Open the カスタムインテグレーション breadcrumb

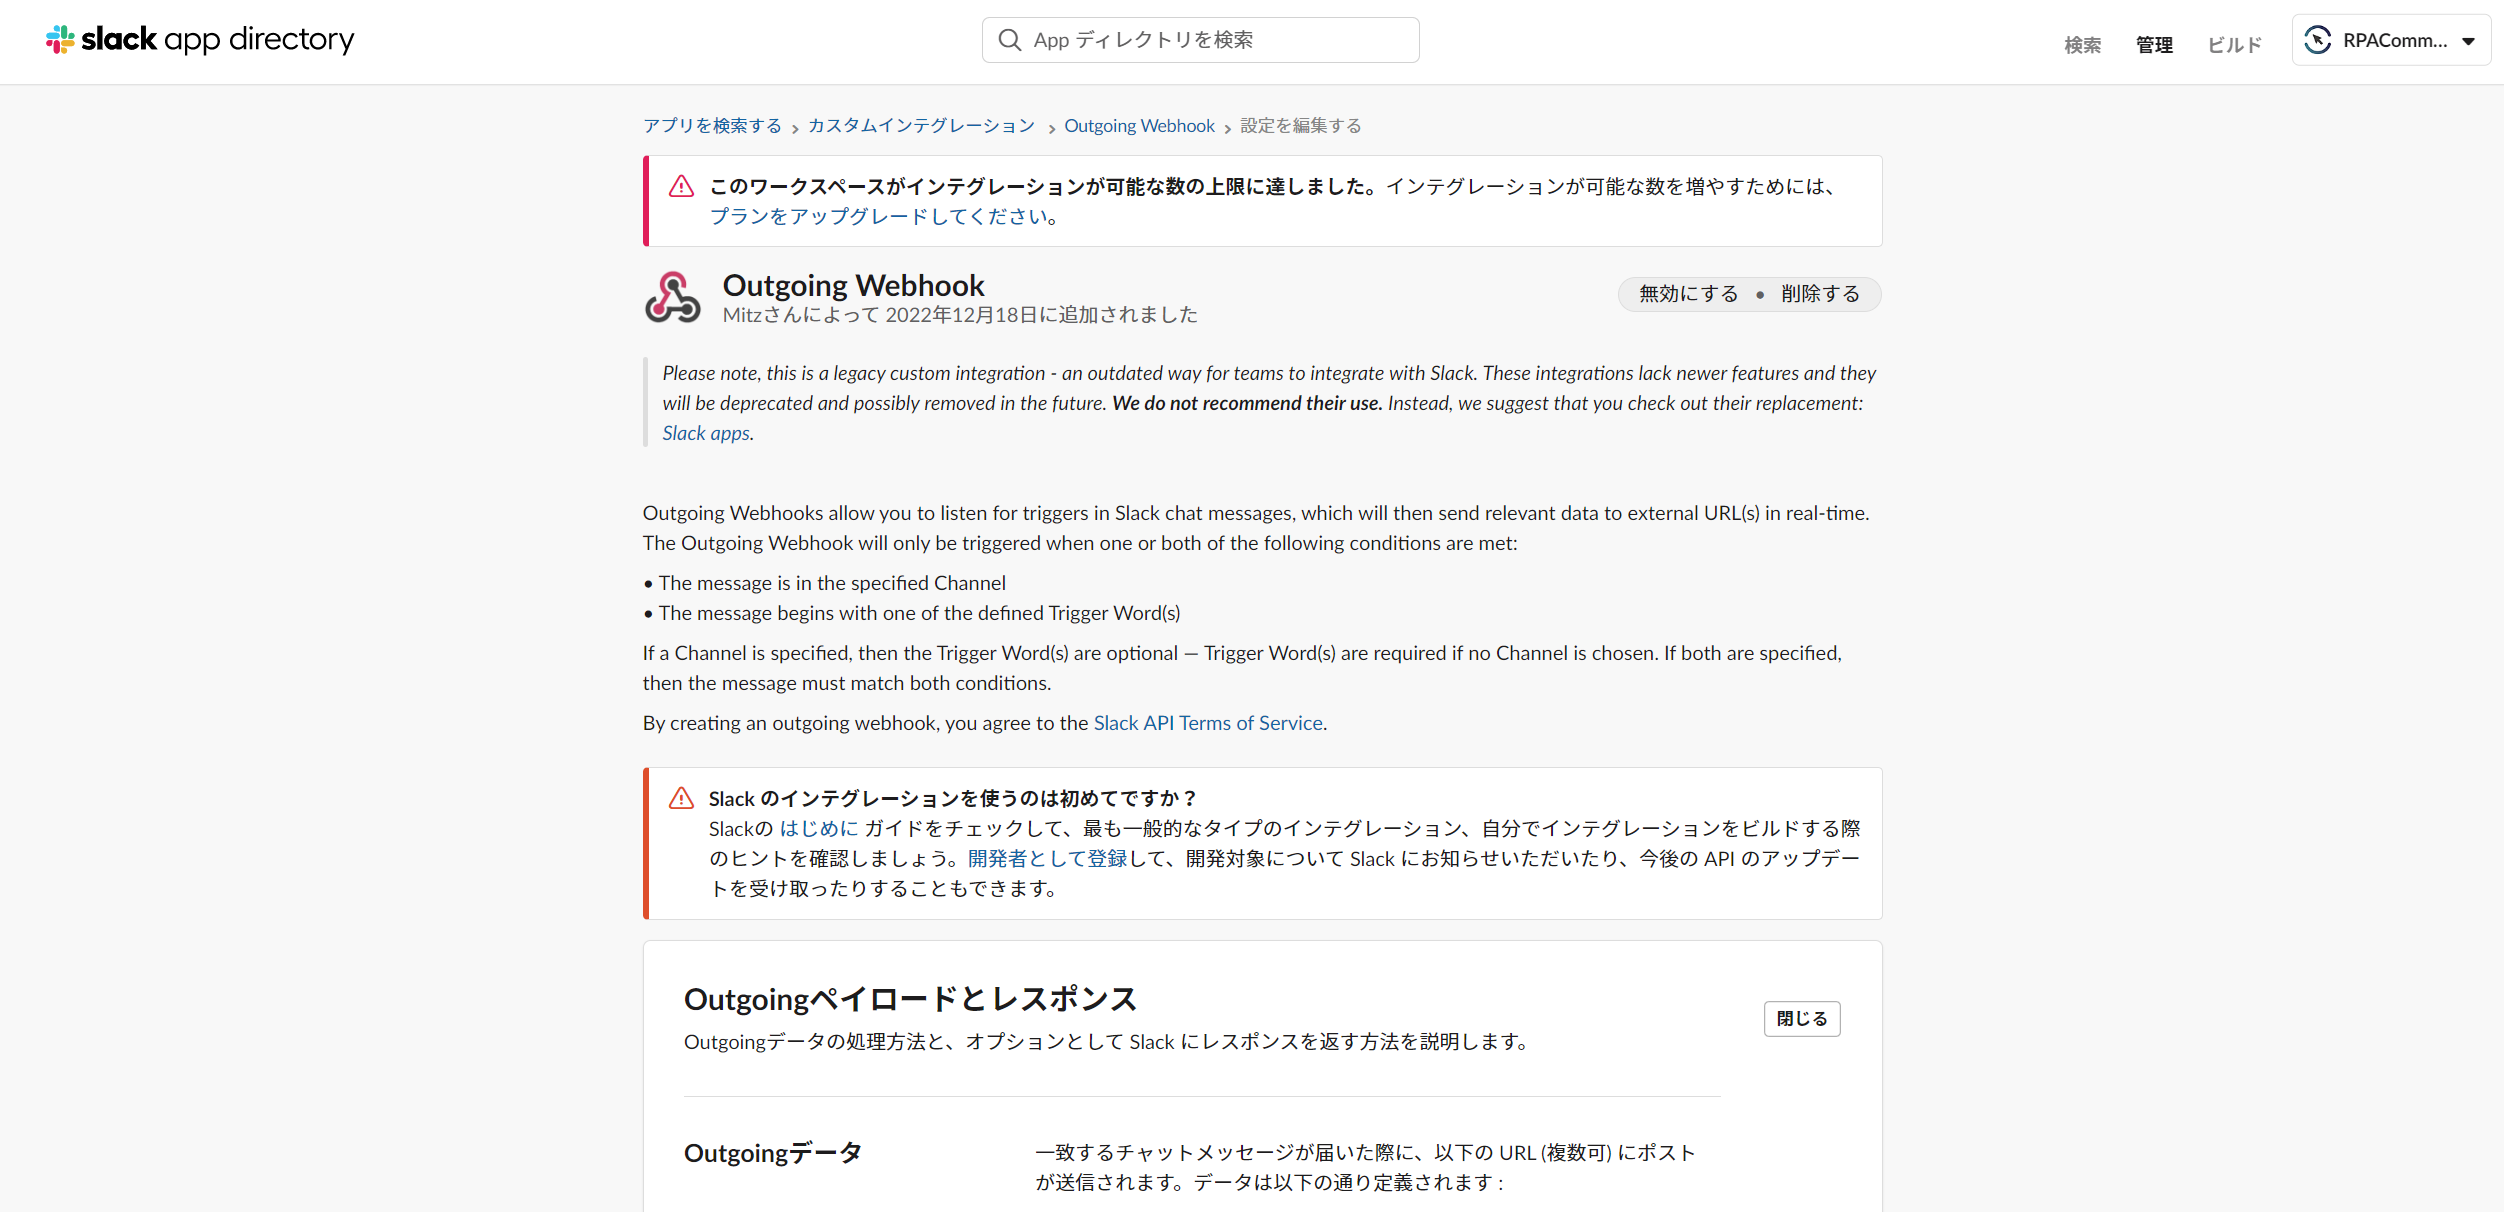pyautogui.click(x=921, y=125)
